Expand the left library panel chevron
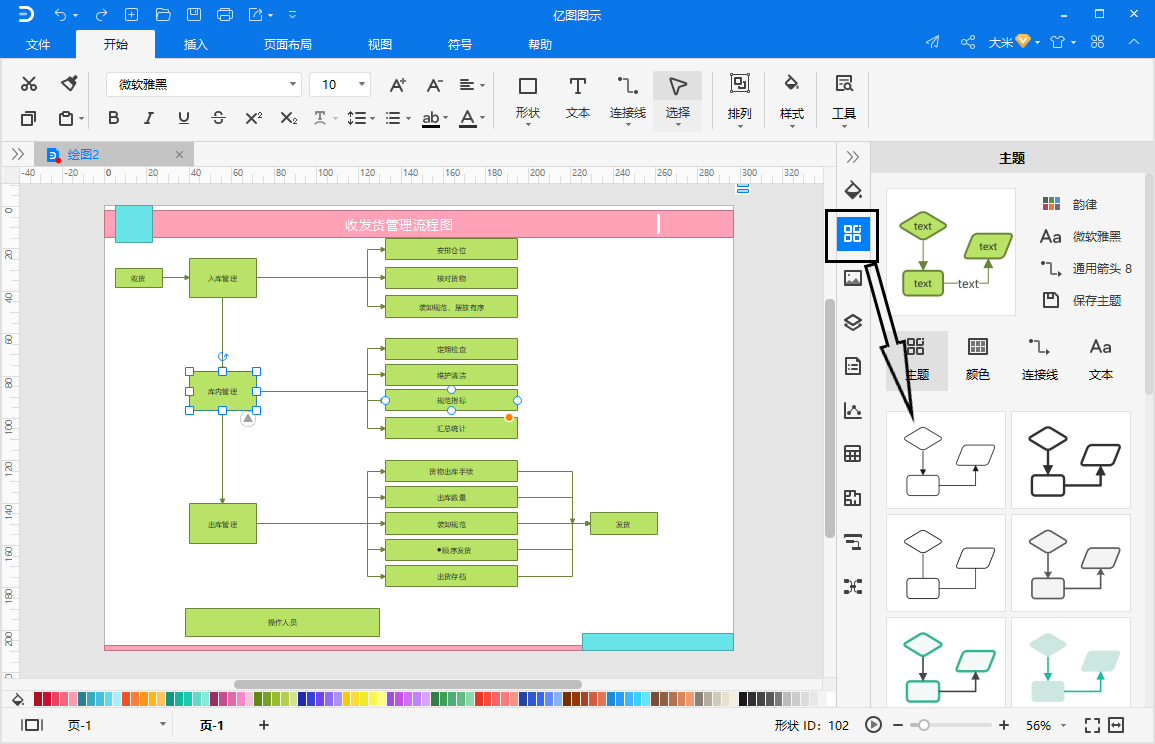 [18, 154]
